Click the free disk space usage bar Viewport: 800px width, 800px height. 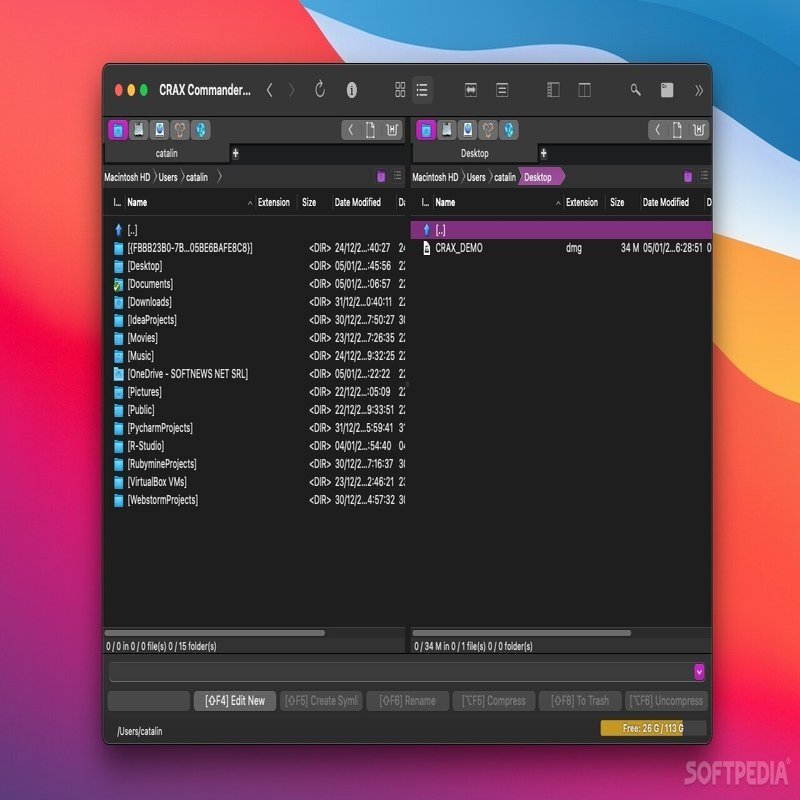pyautogui.click(x=653, y=728)
